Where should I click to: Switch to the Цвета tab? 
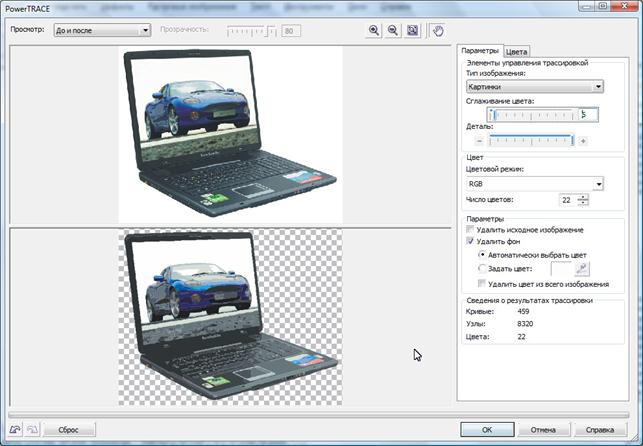click(517, 51)
